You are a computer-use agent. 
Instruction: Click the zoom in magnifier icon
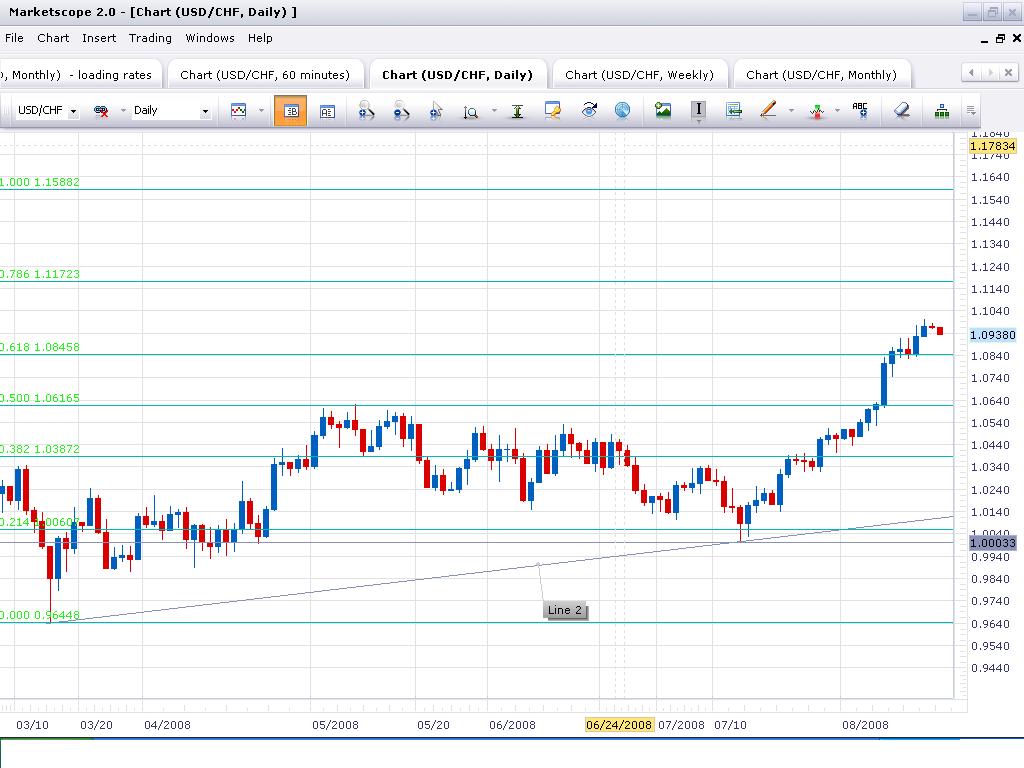coord(366,111)
